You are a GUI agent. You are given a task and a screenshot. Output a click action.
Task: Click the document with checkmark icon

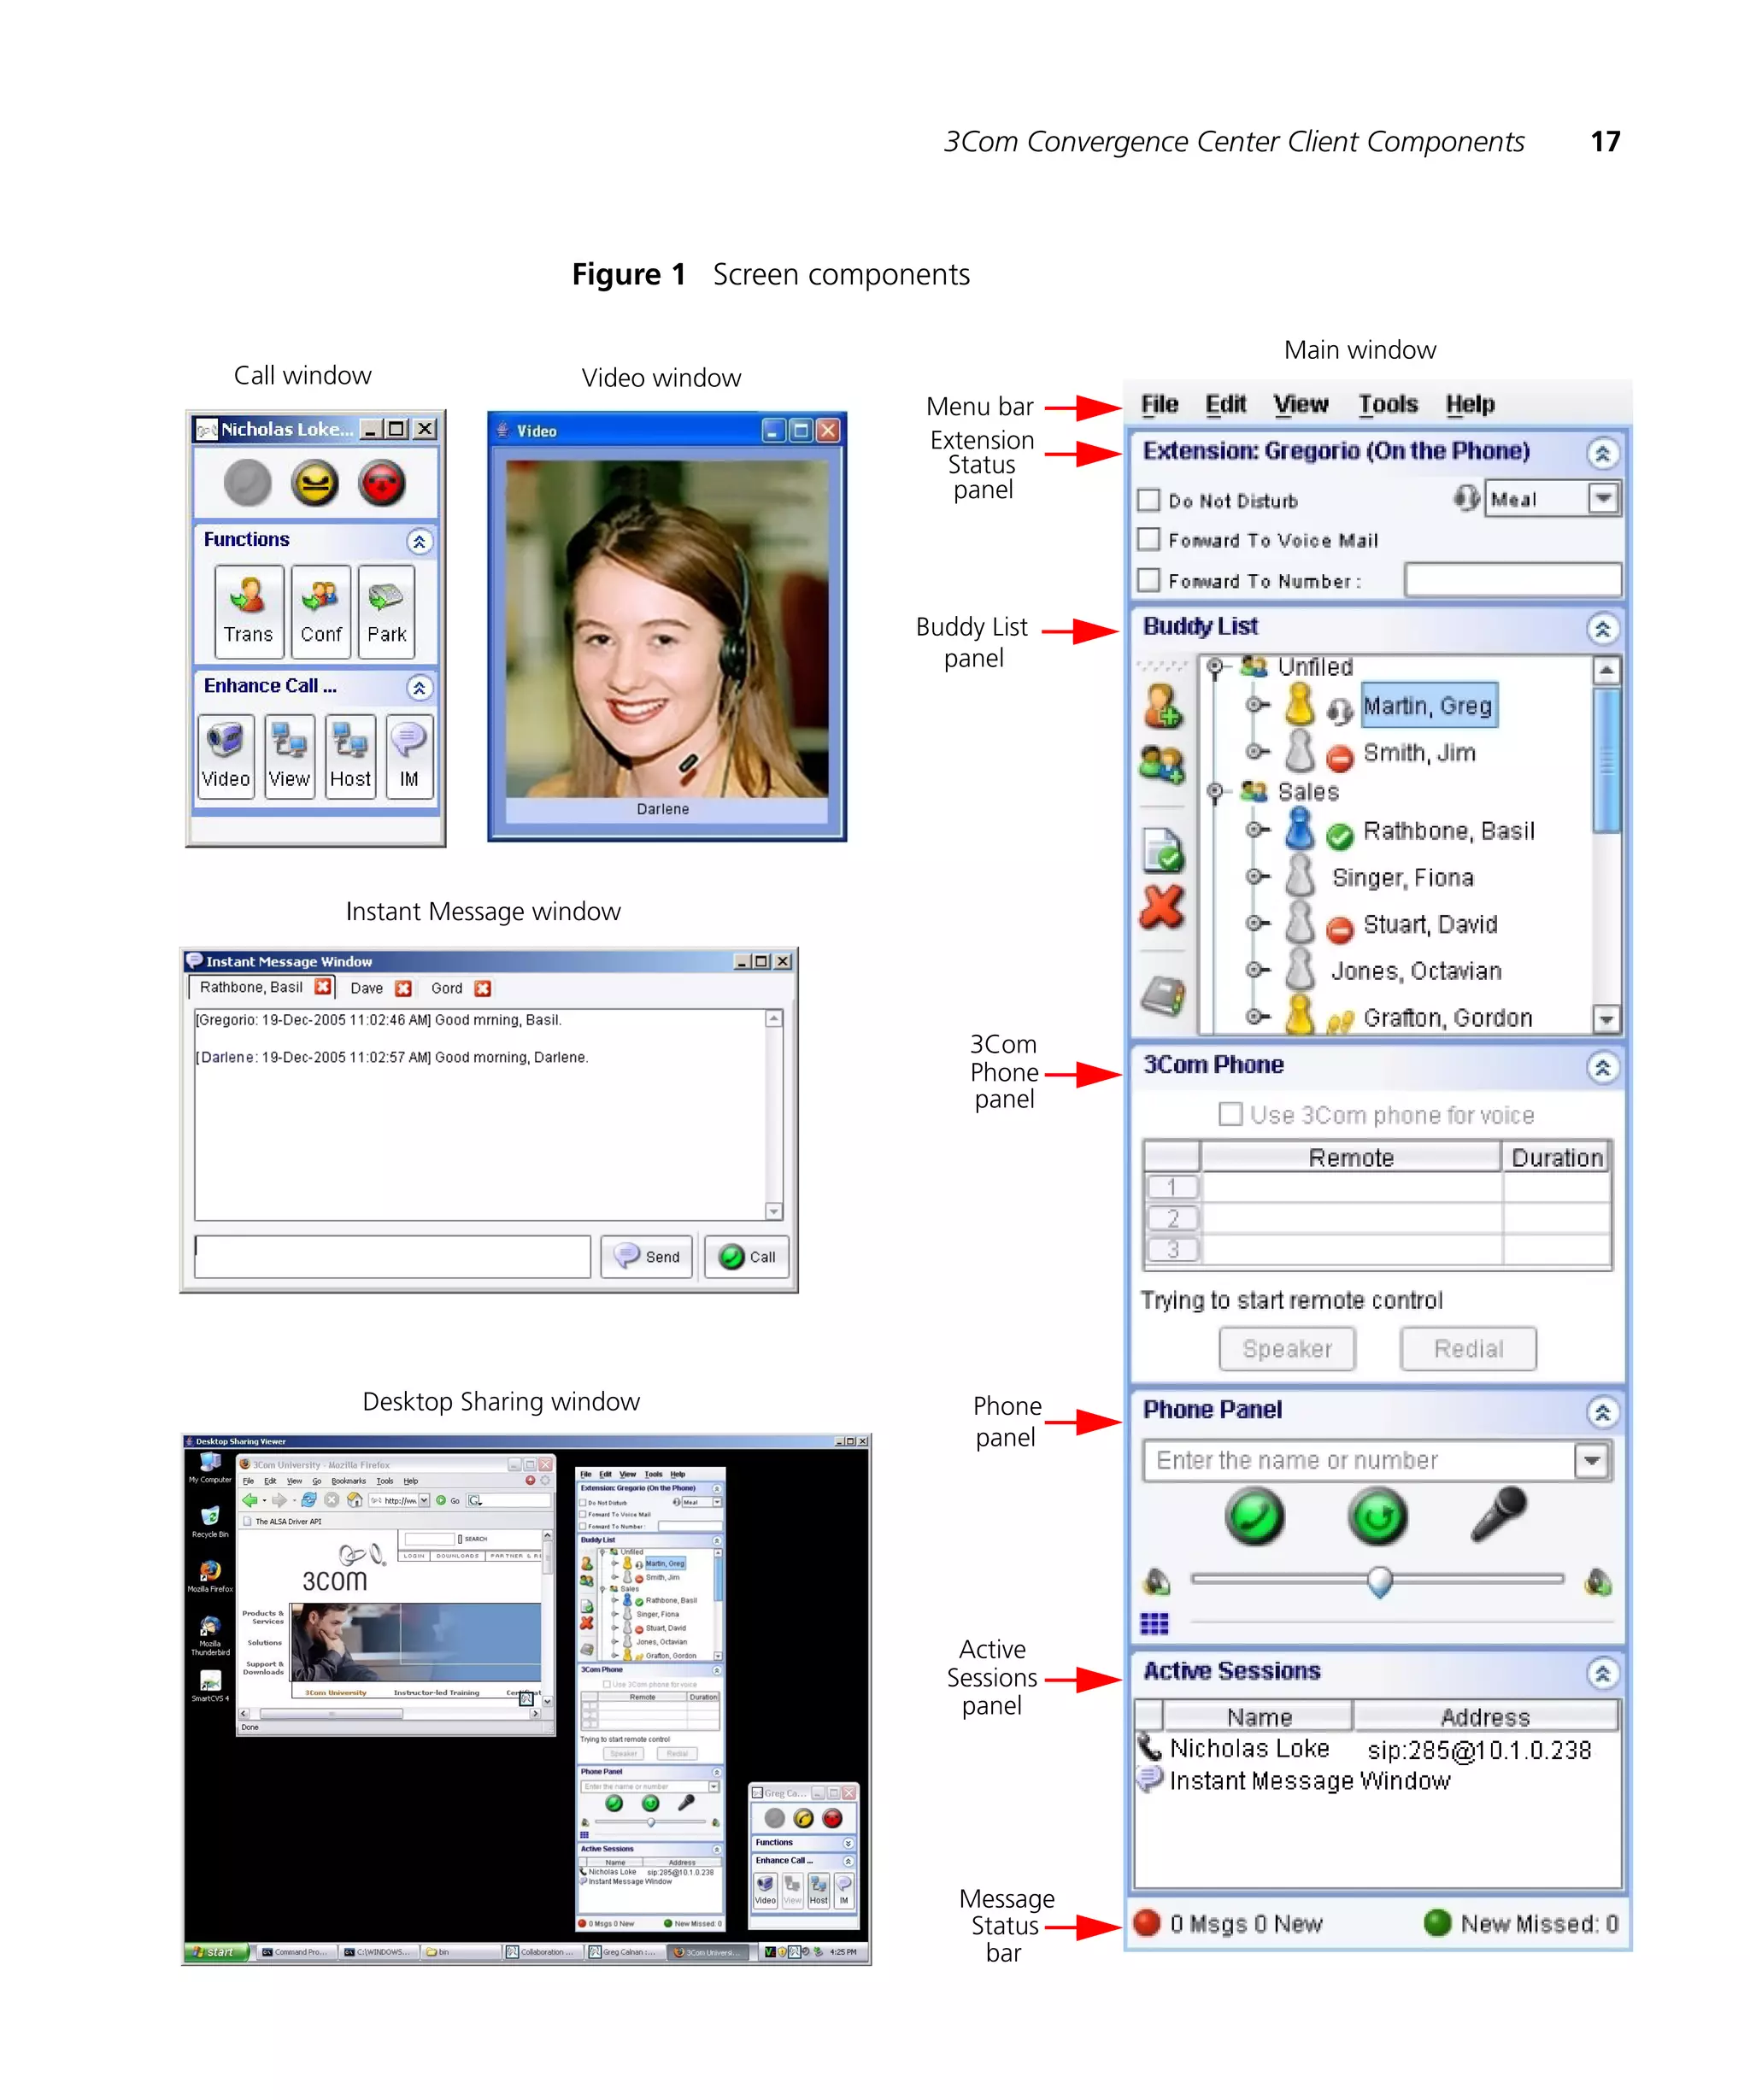(1163, 851)
